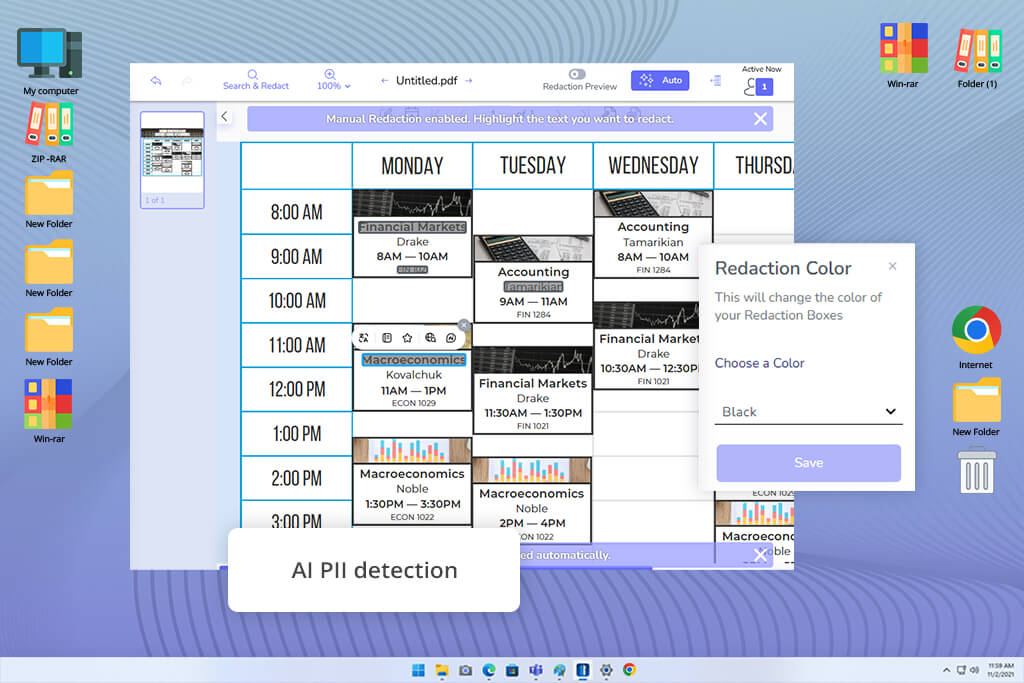Click the WEDNESDAY column header
1024x683 pixels.
click(x=653, y=166)
